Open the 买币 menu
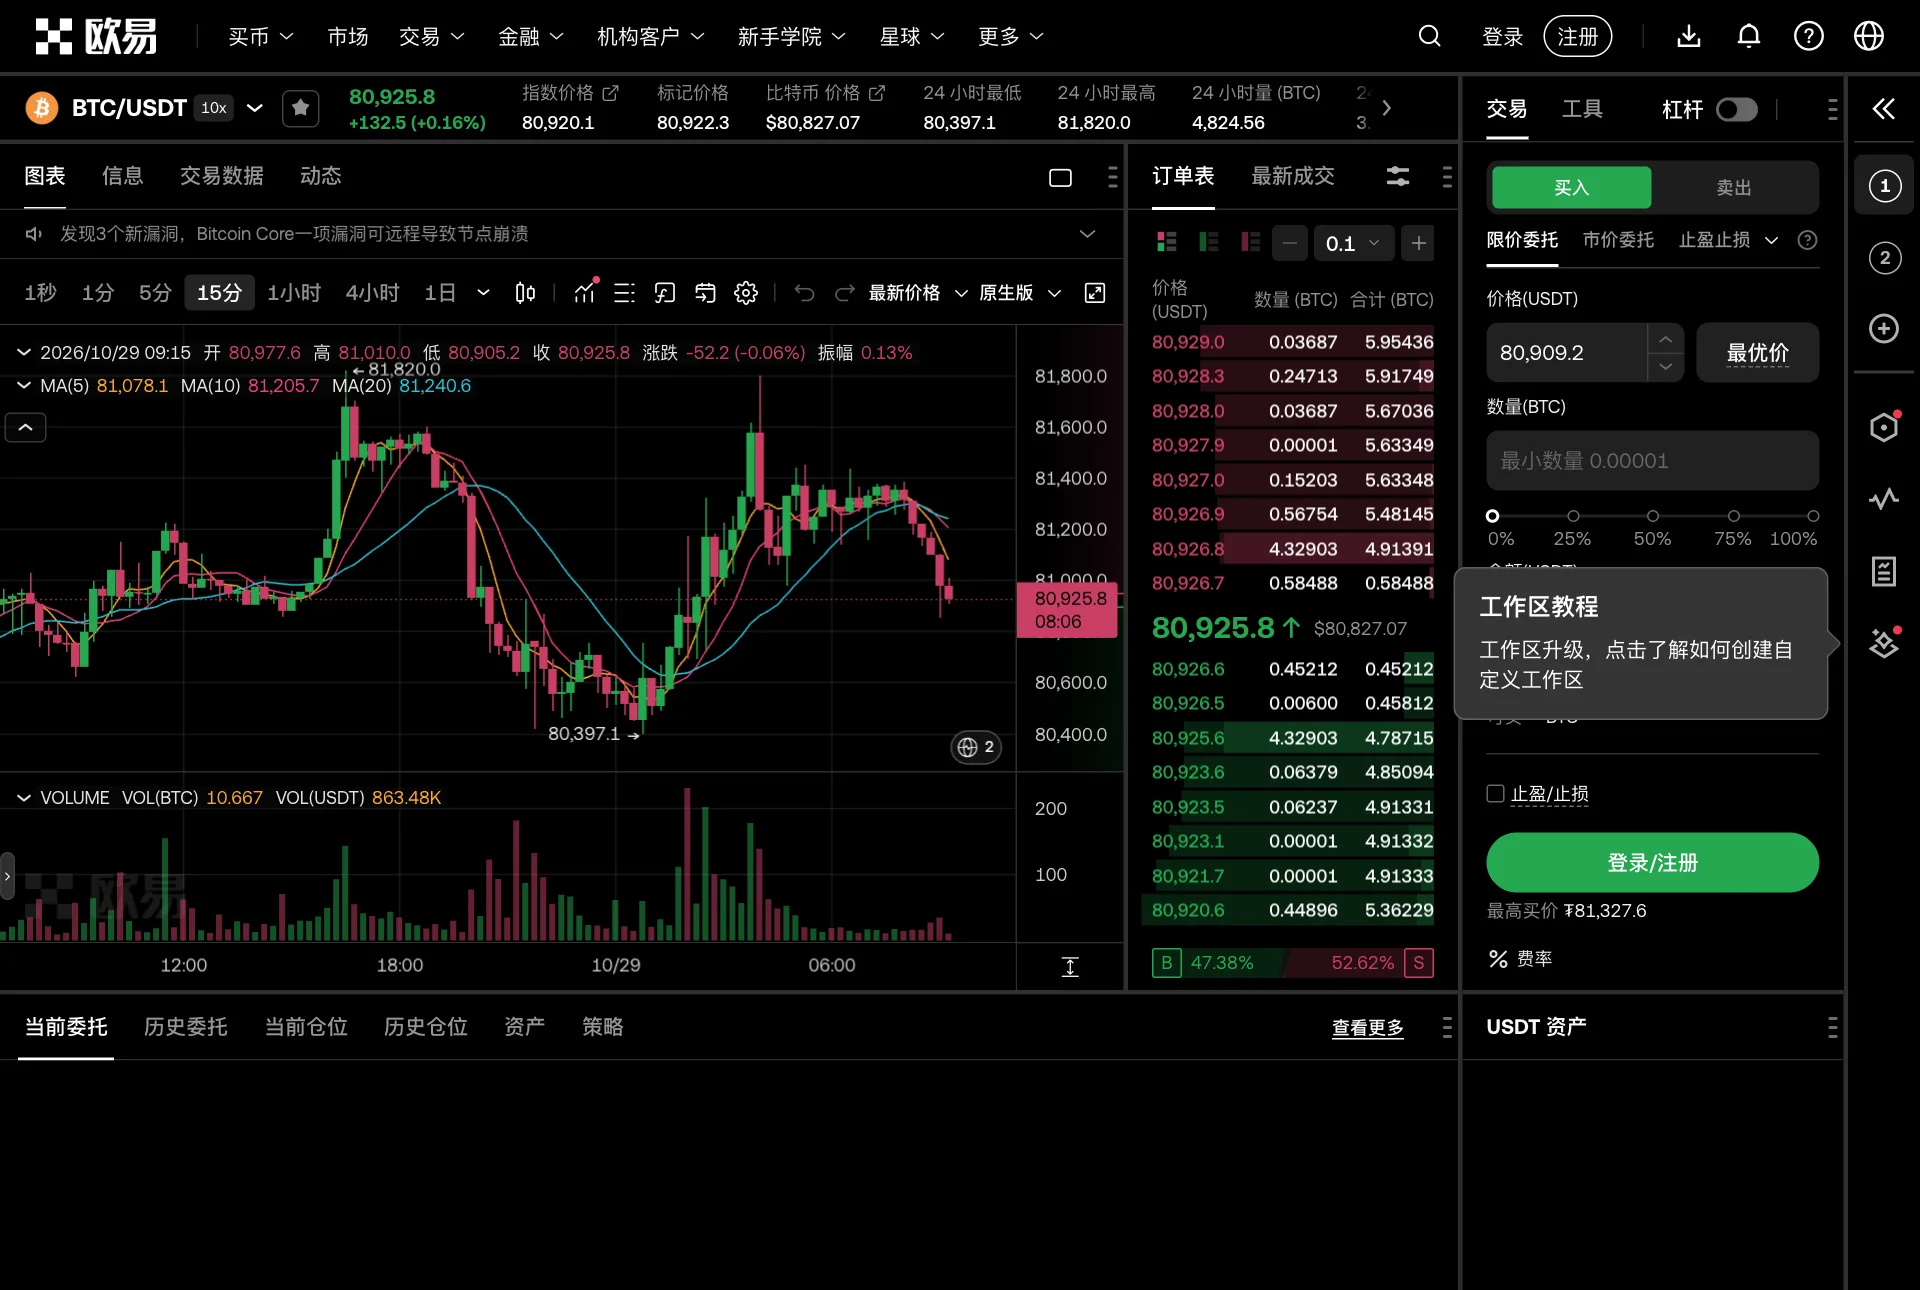1920x1290 pixels. (260, 37)
